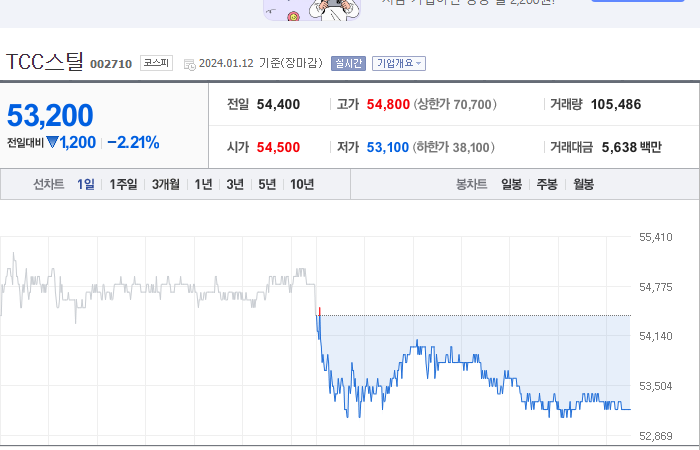Click the TCC스틸 stock title
700x450 pixels.
45,62
